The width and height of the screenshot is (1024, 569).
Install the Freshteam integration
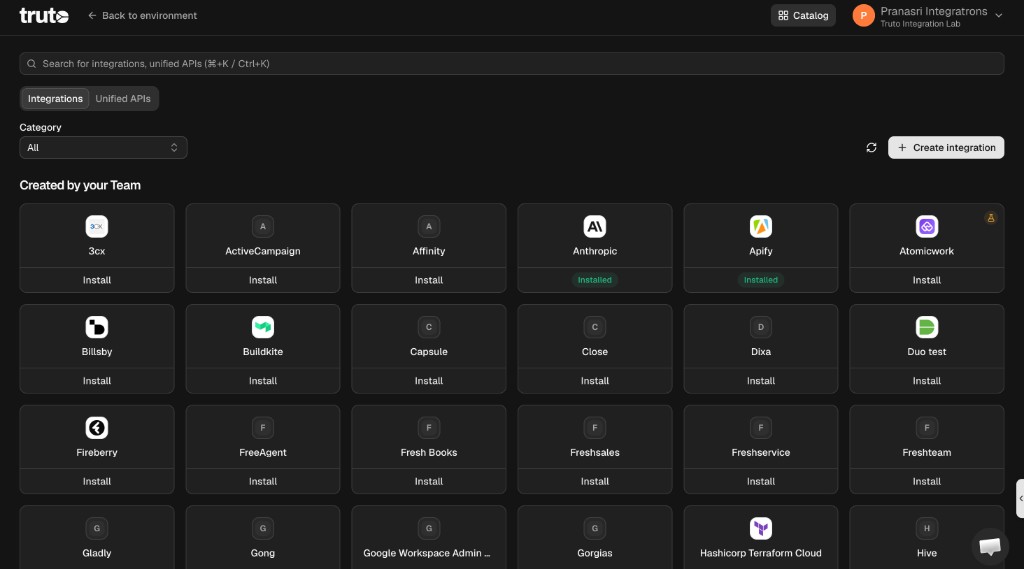coord(926,481)
